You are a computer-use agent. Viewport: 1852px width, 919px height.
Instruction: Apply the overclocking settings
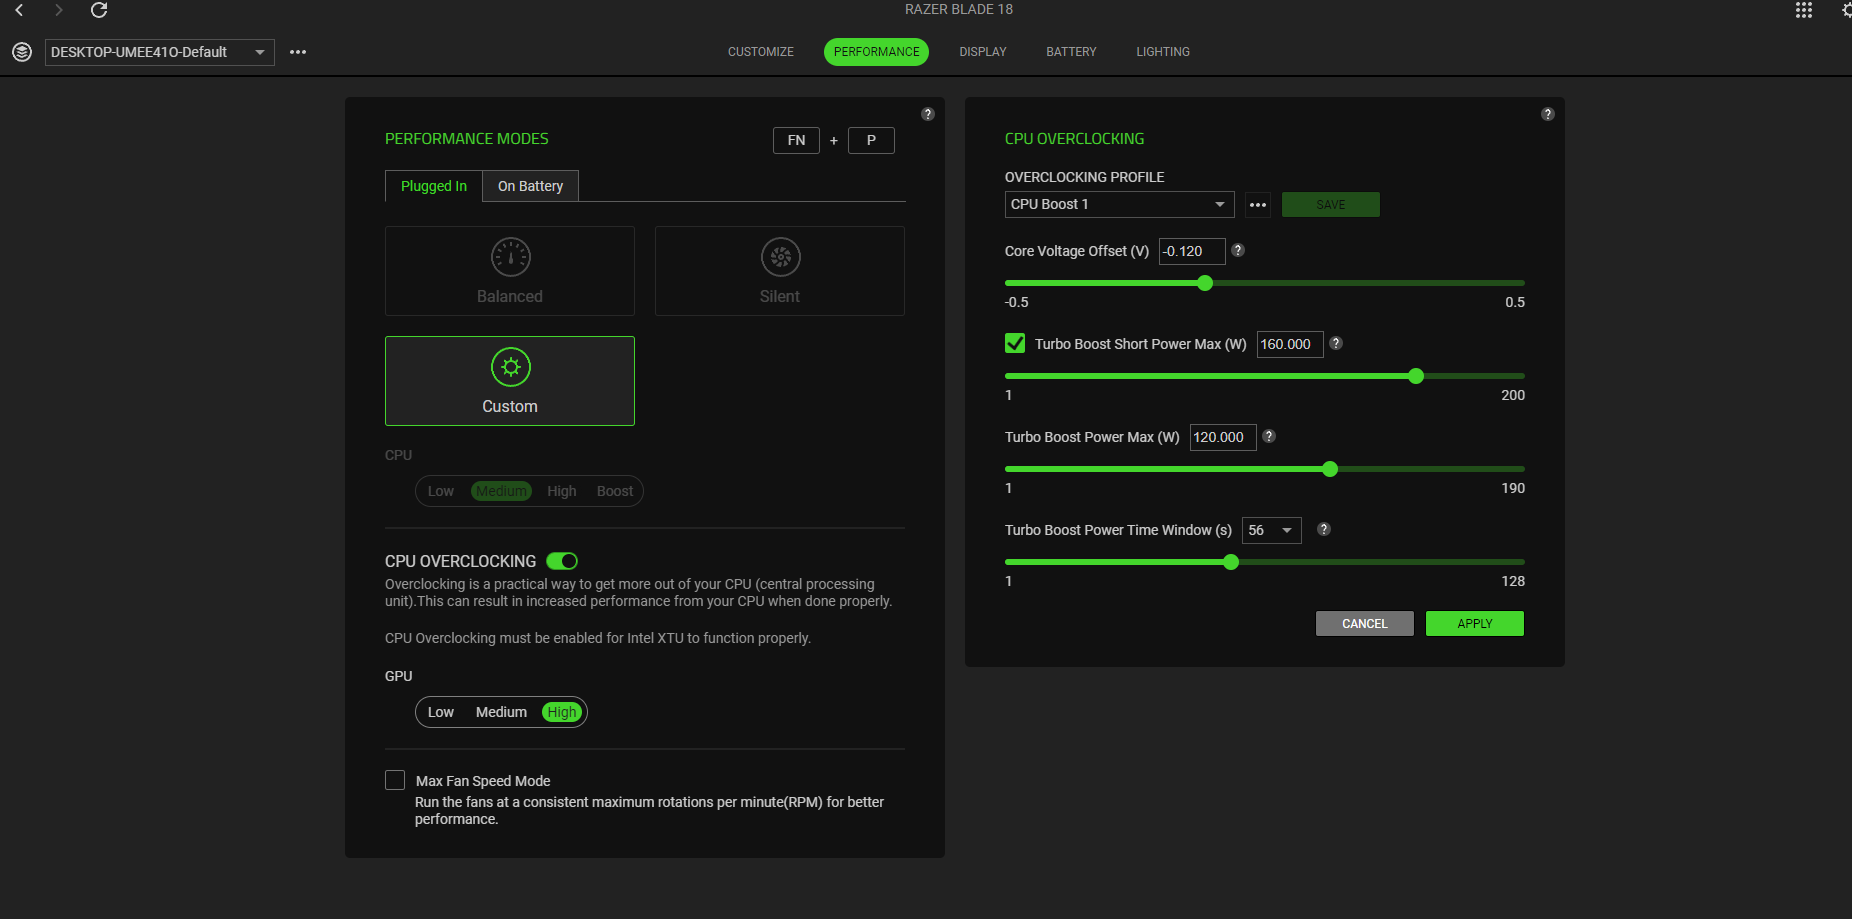[1475, 624]
